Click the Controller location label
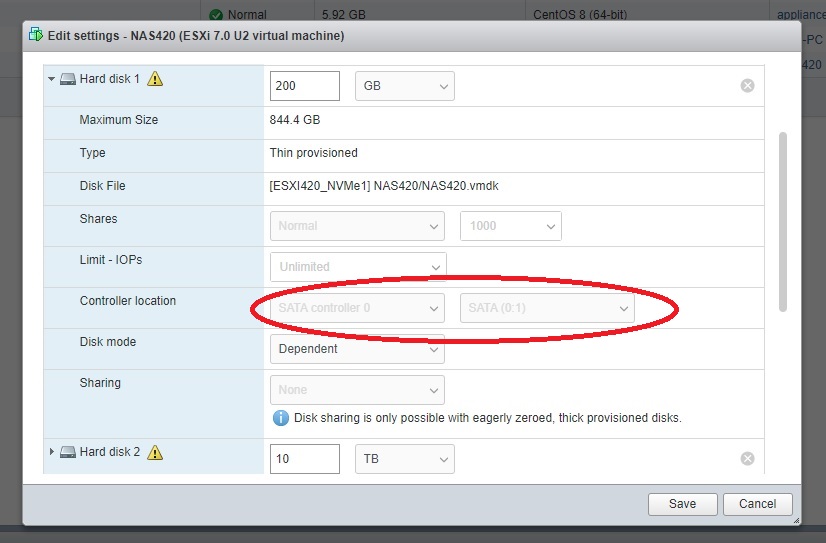This screenshot has width=826, height=543. [127, 301]
